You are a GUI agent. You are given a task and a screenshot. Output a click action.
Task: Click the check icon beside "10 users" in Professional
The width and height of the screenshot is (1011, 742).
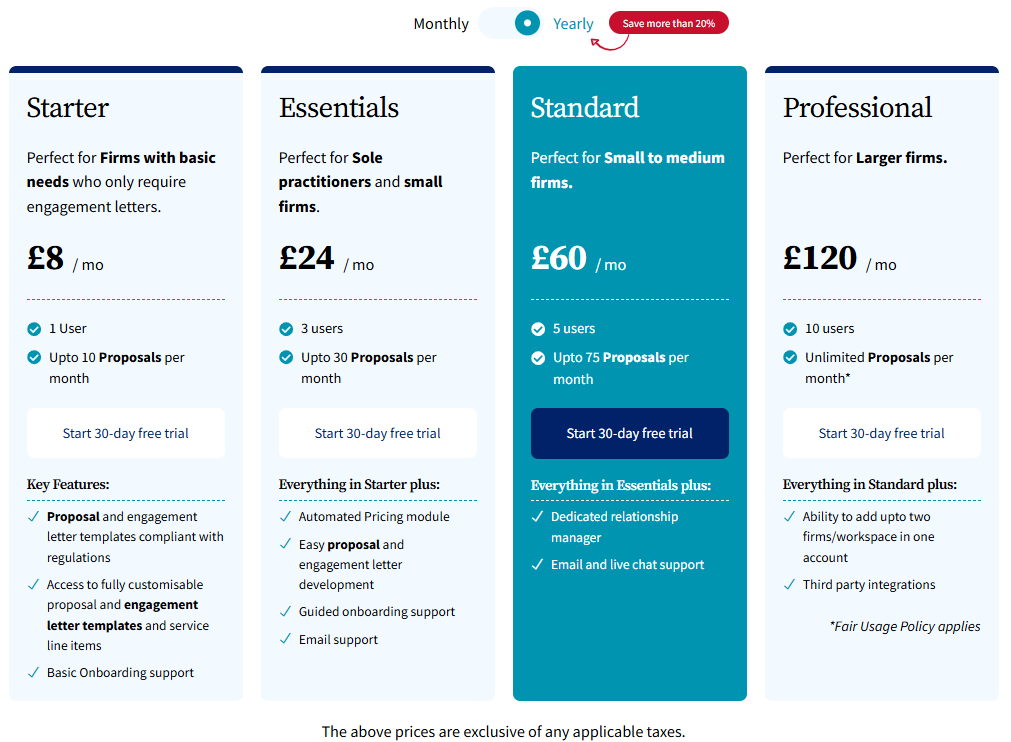coord(790,328)
